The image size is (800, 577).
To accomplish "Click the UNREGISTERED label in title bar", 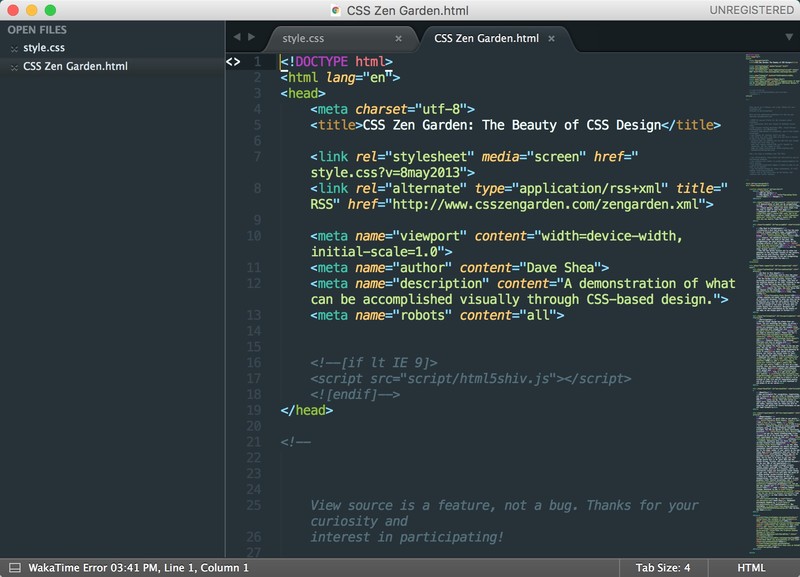I will click(x=752, y=10).
